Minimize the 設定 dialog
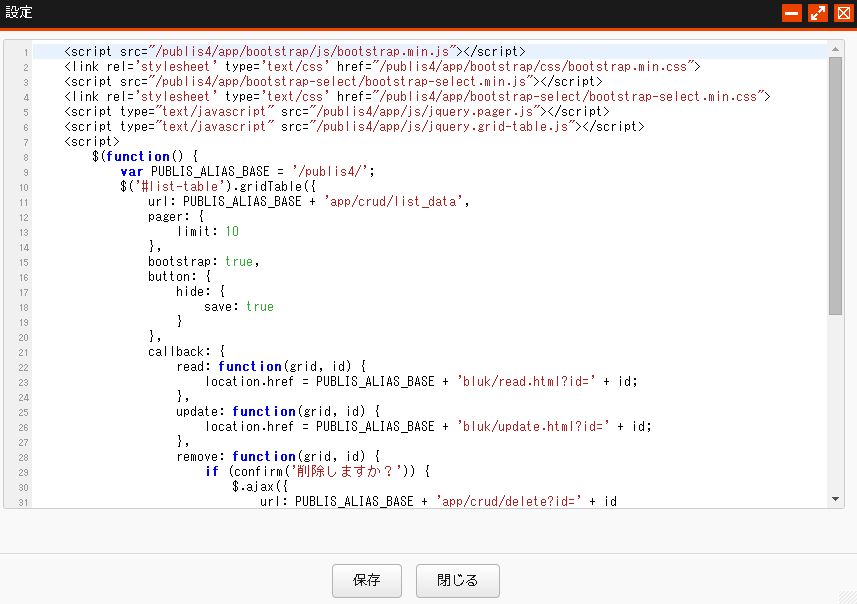 [x=791, y=13]
